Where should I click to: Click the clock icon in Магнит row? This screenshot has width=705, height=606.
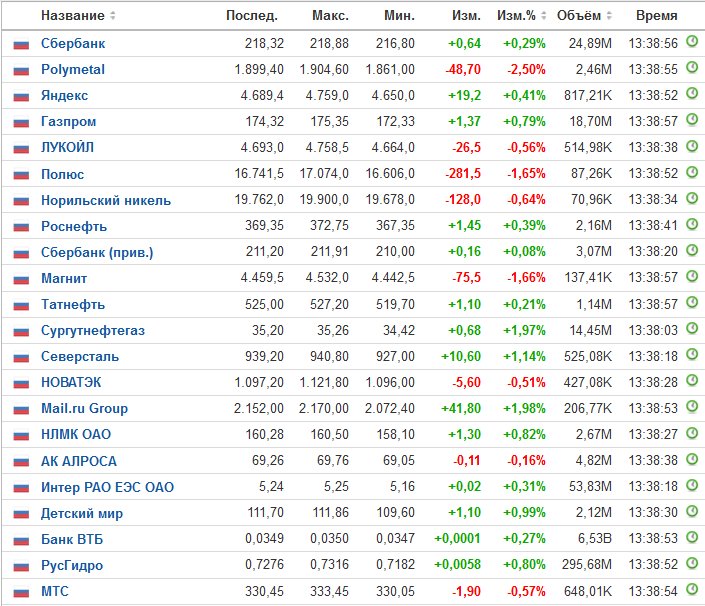[x=692, y=276]
